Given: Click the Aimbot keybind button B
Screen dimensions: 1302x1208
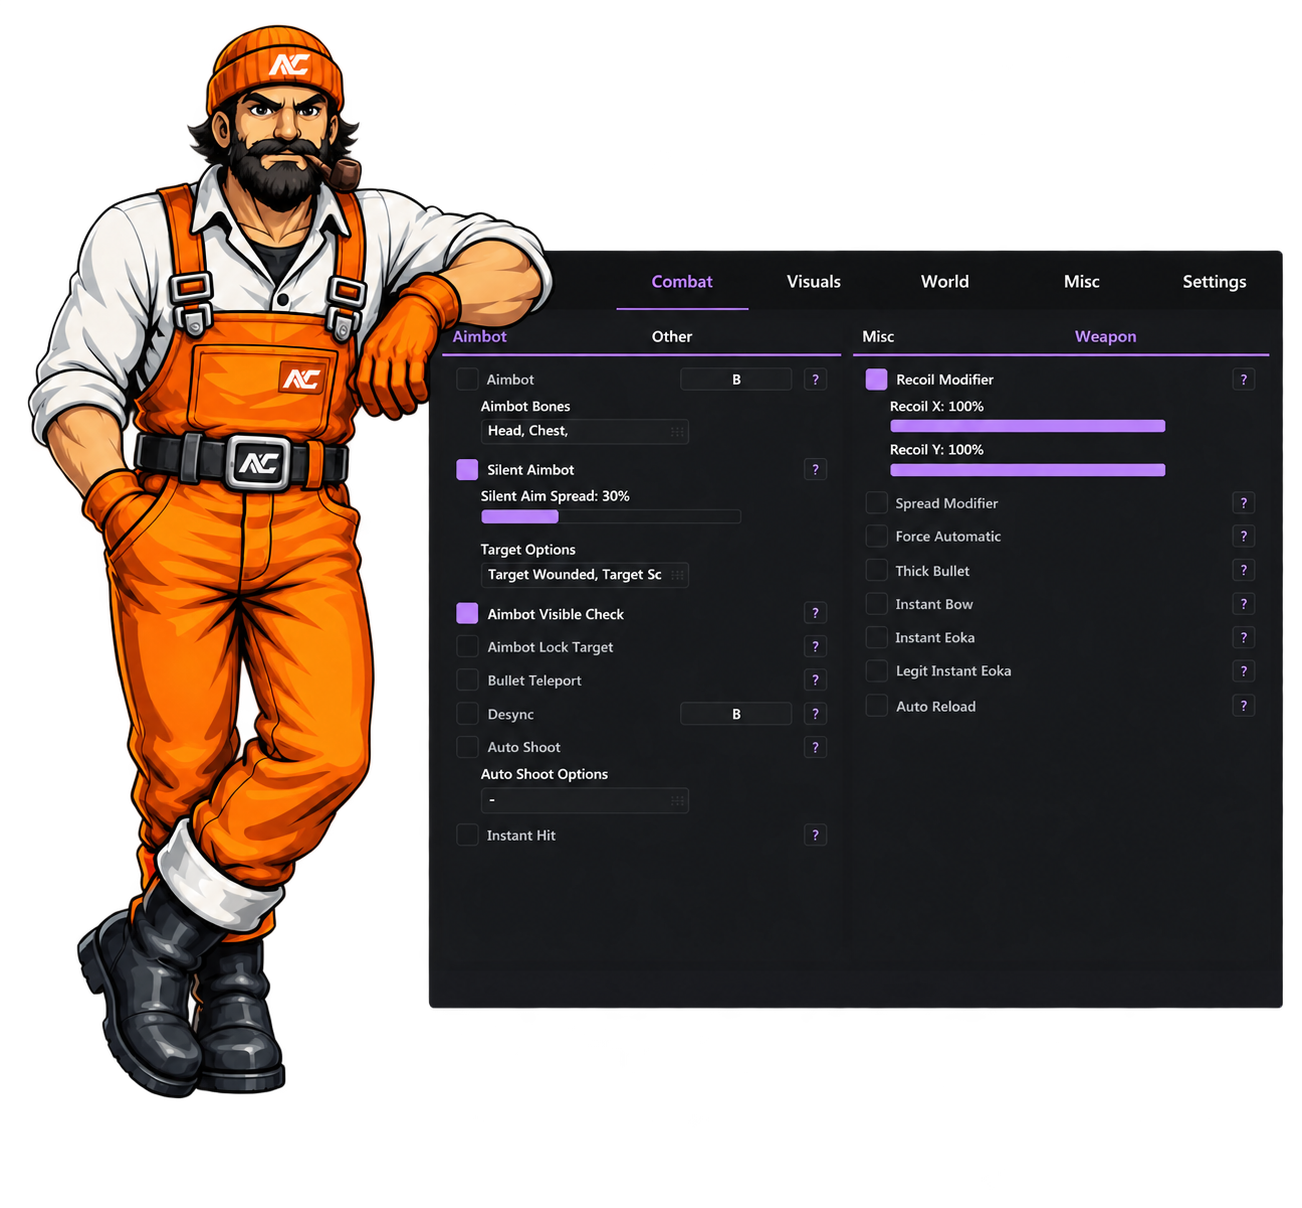Looking at the screenshot, I should 736,380.
